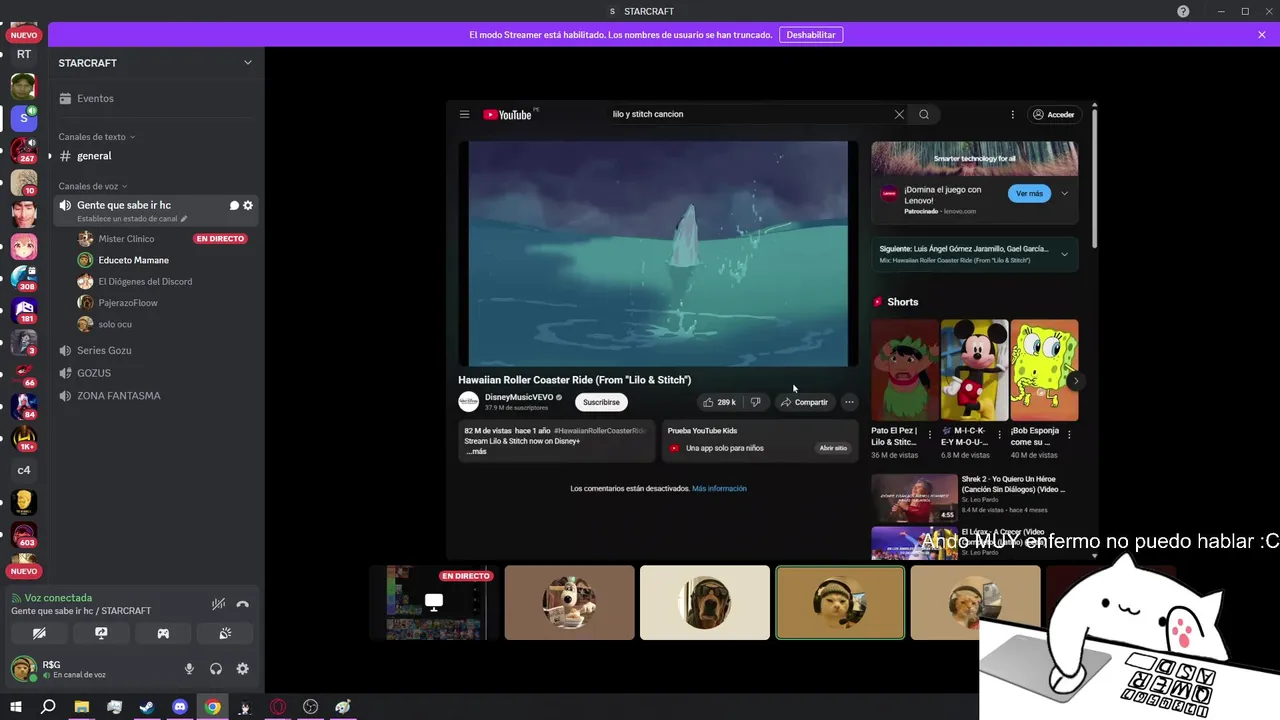This screenshot has height=720, width=1280.
Task: Click the YouTube search field
Action: tap(750, 114)
